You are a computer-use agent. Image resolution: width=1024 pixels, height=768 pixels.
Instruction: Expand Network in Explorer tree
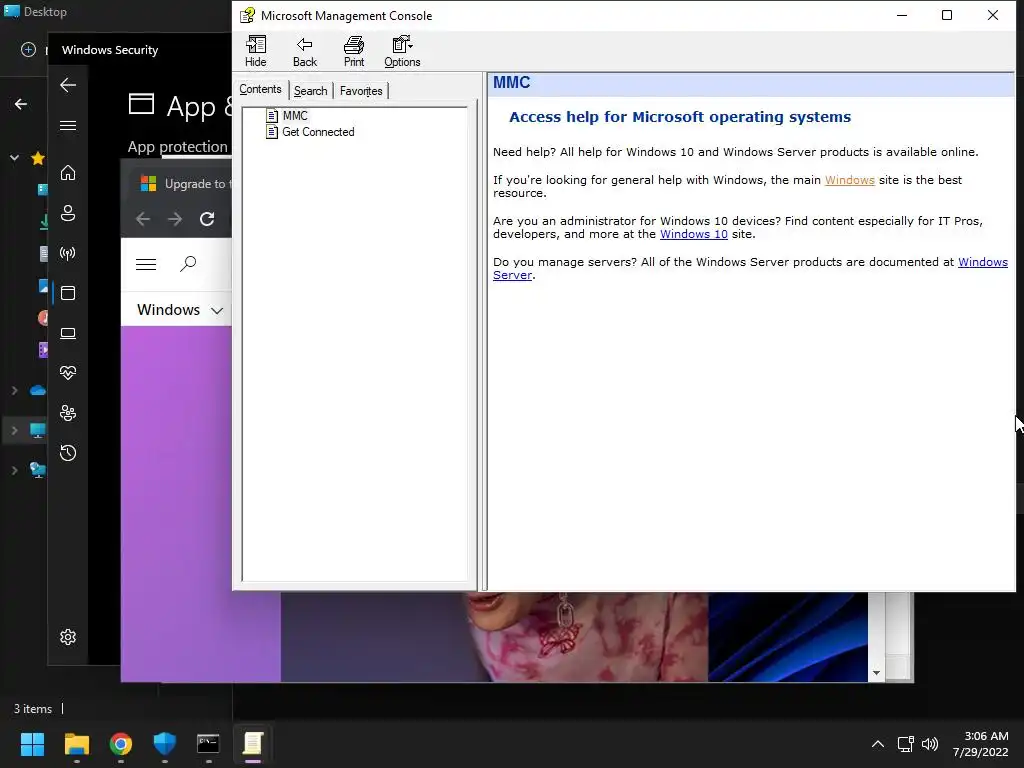pyautogui.click(x=14, y=470)
